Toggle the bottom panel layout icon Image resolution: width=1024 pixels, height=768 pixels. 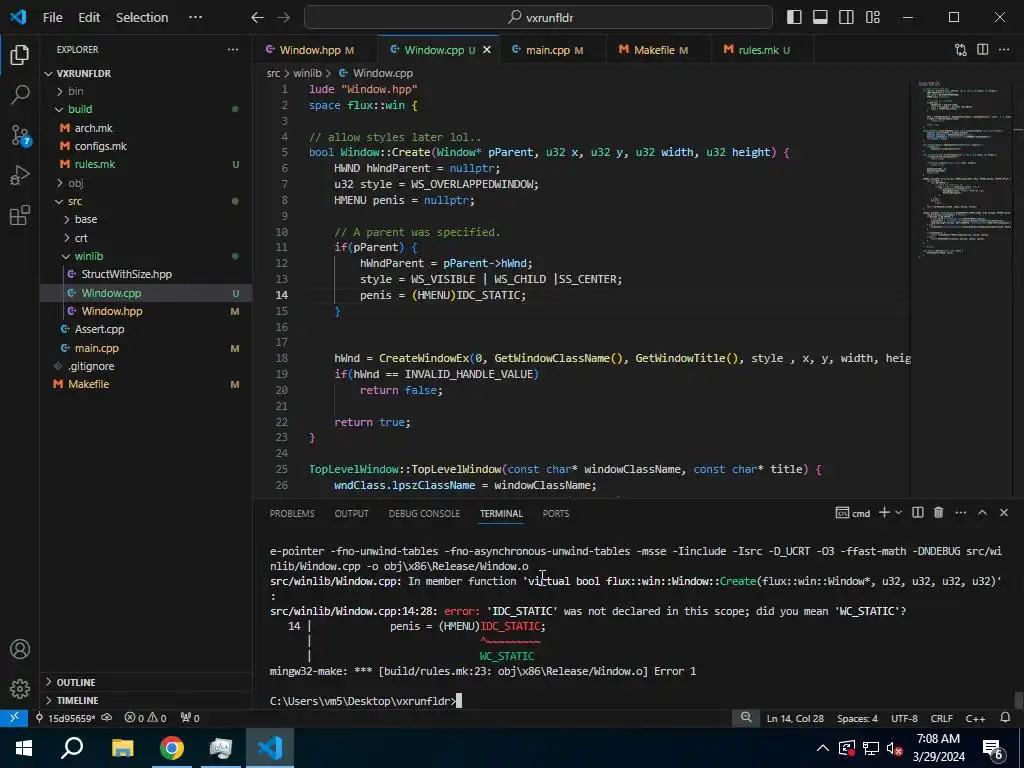coord(820,18)
